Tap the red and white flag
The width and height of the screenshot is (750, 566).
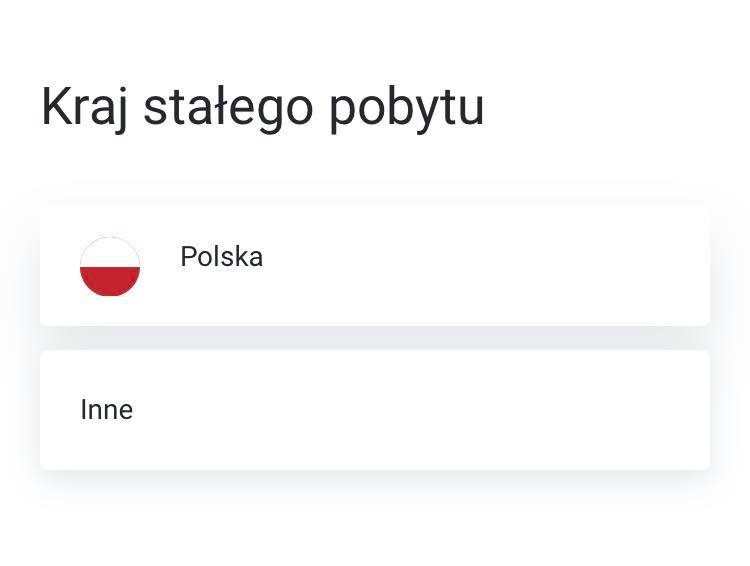[110, 266]
